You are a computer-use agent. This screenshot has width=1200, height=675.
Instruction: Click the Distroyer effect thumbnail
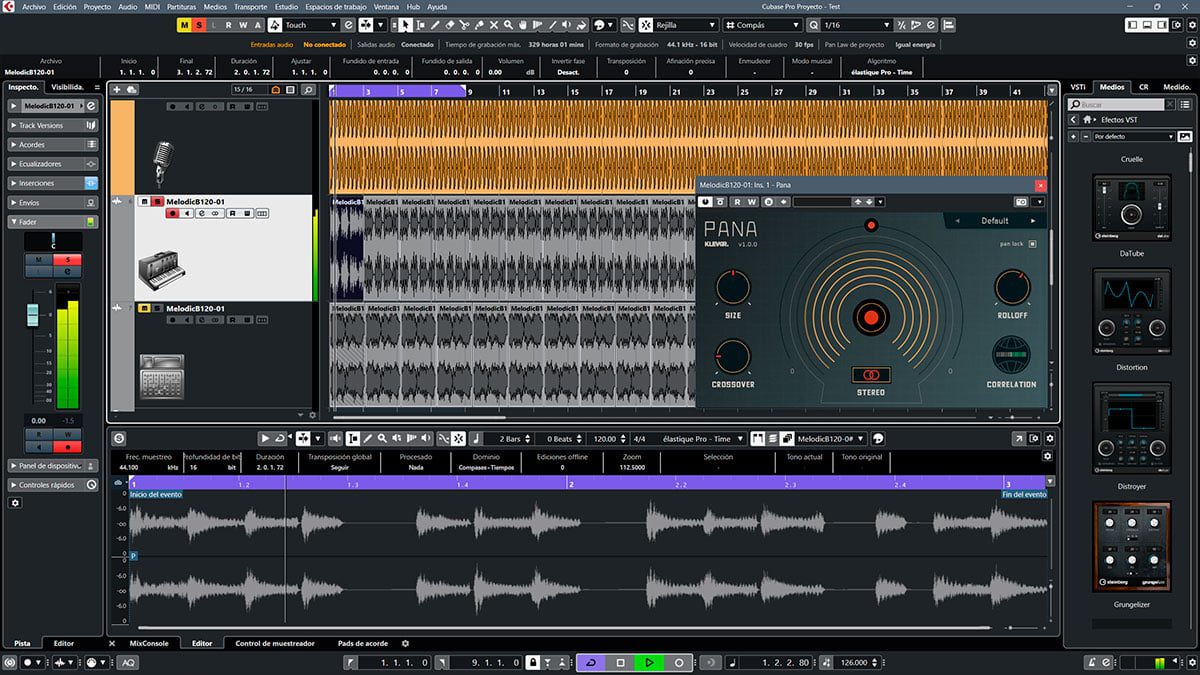pos(1132,431)
